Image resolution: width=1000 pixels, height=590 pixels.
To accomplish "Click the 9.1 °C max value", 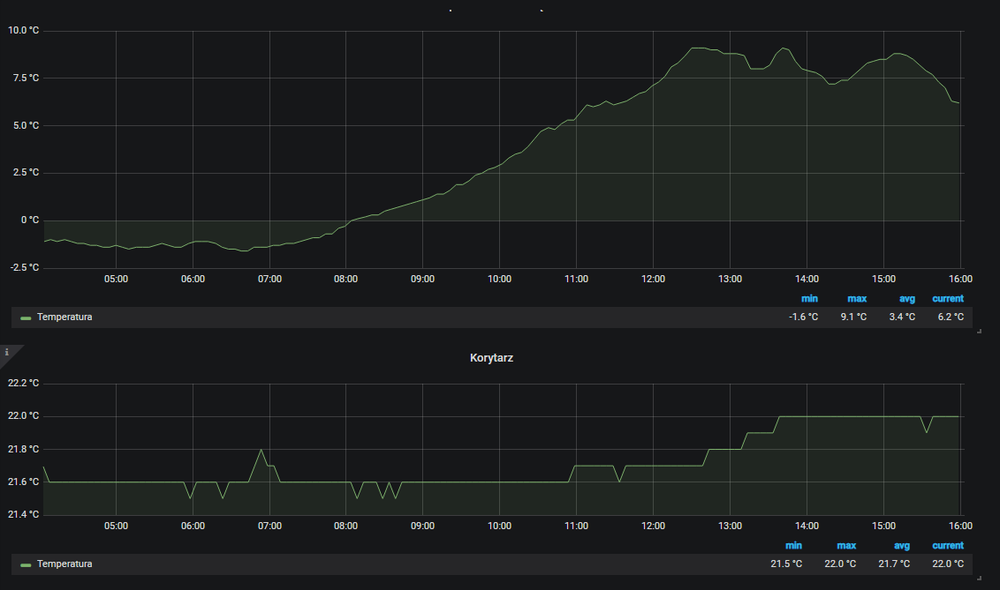I will coord(853,317).
